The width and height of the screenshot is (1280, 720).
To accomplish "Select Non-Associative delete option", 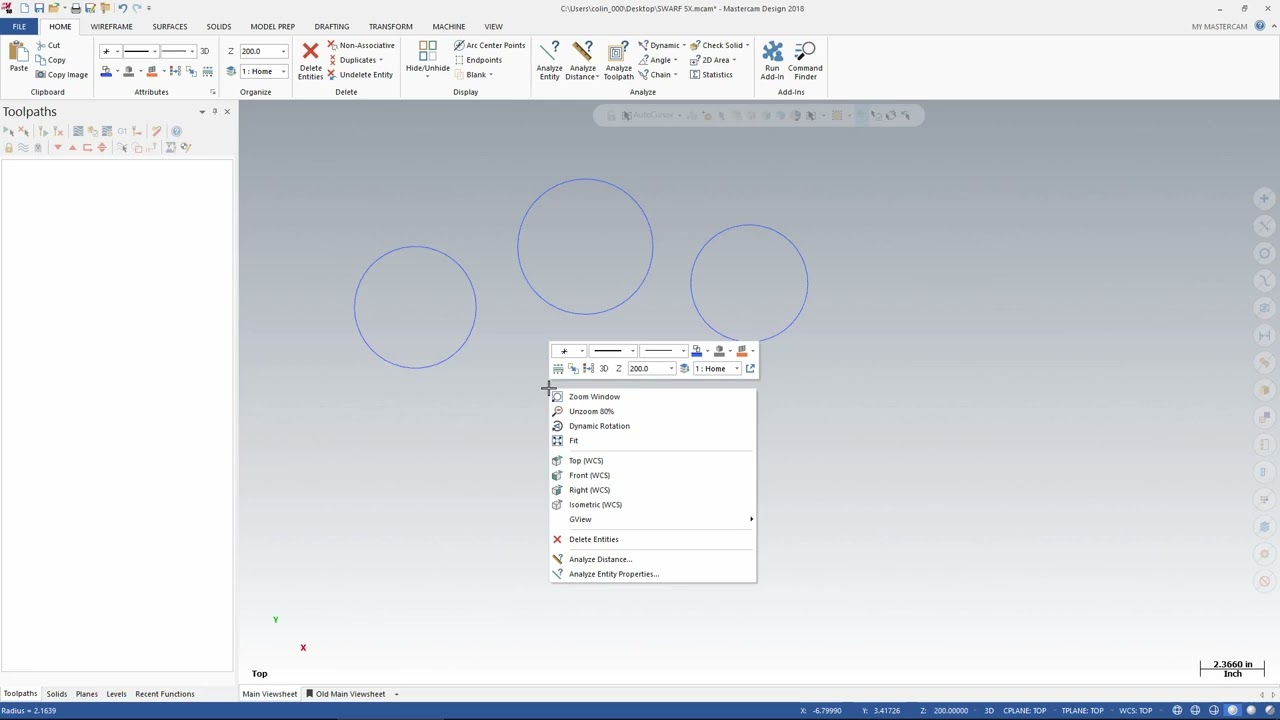I will 361,45.
